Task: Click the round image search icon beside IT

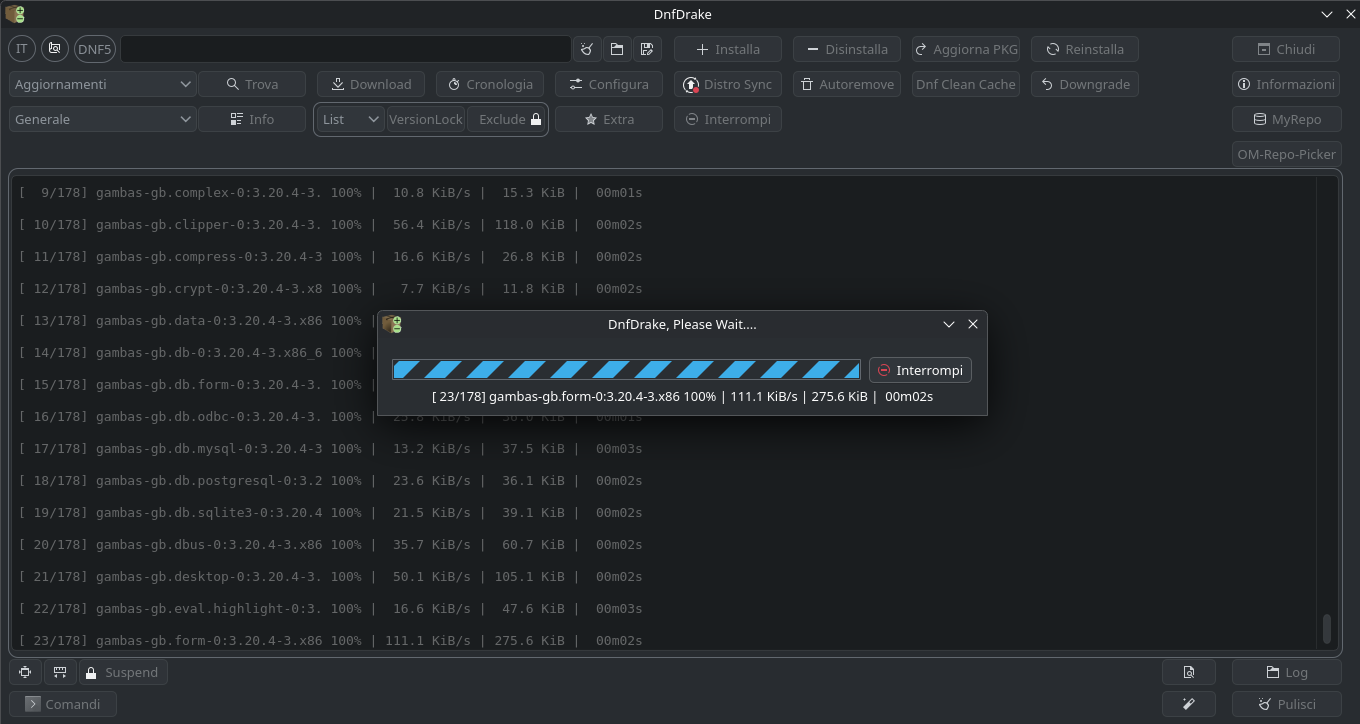Action: point(55,49)
